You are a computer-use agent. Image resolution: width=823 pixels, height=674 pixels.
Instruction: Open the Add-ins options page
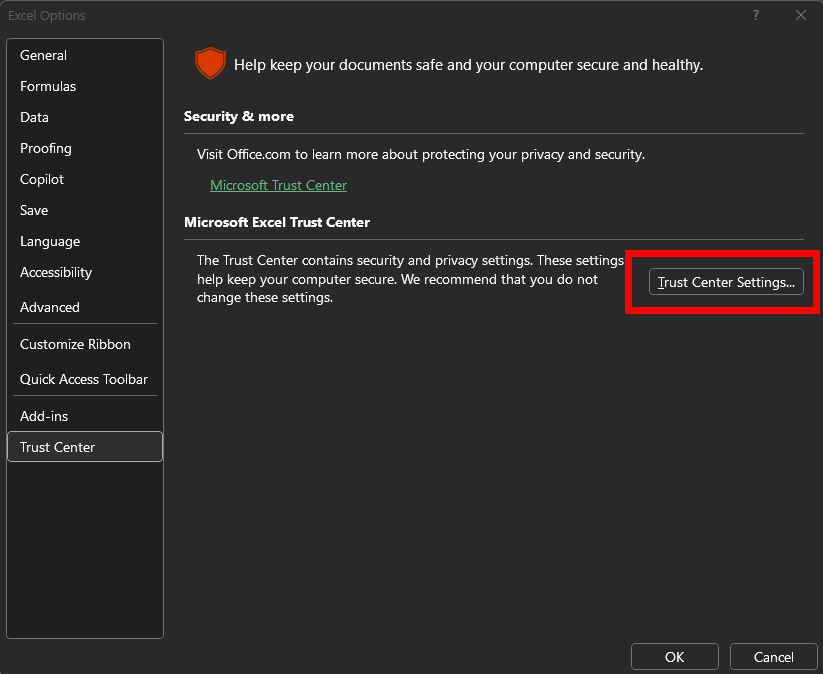(x=43, y=415)
